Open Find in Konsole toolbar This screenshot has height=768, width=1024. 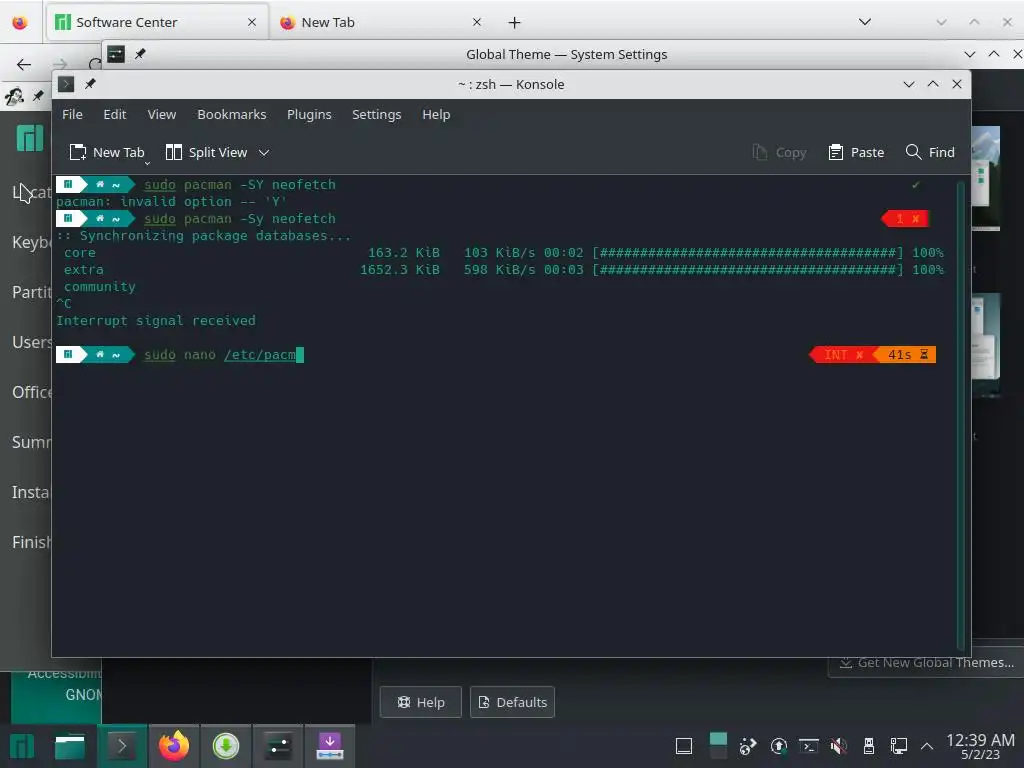tap(930, 152)
